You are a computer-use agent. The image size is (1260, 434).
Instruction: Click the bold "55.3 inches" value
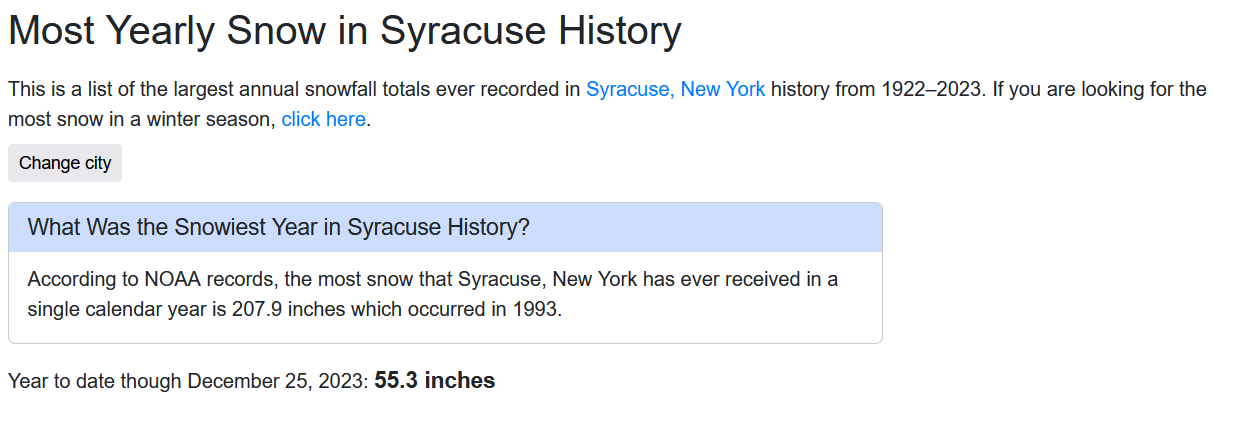click(434, 381)
